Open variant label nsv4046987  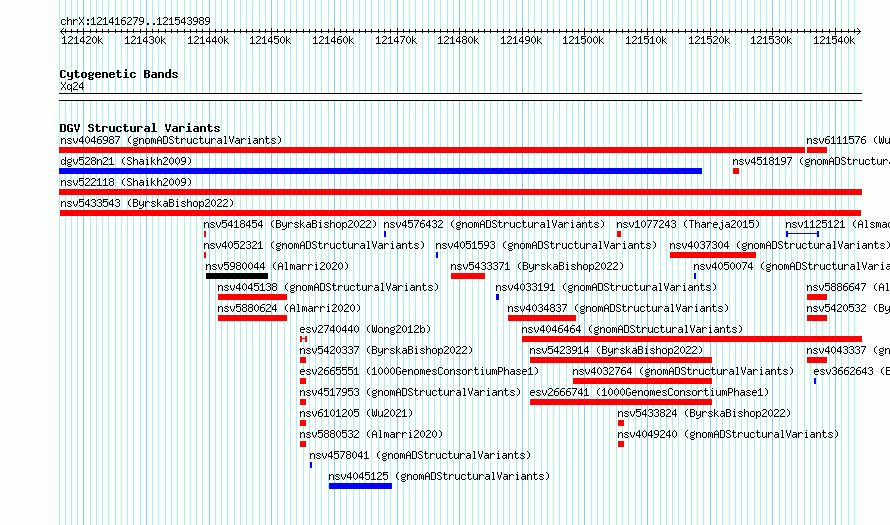pos(171,140)
